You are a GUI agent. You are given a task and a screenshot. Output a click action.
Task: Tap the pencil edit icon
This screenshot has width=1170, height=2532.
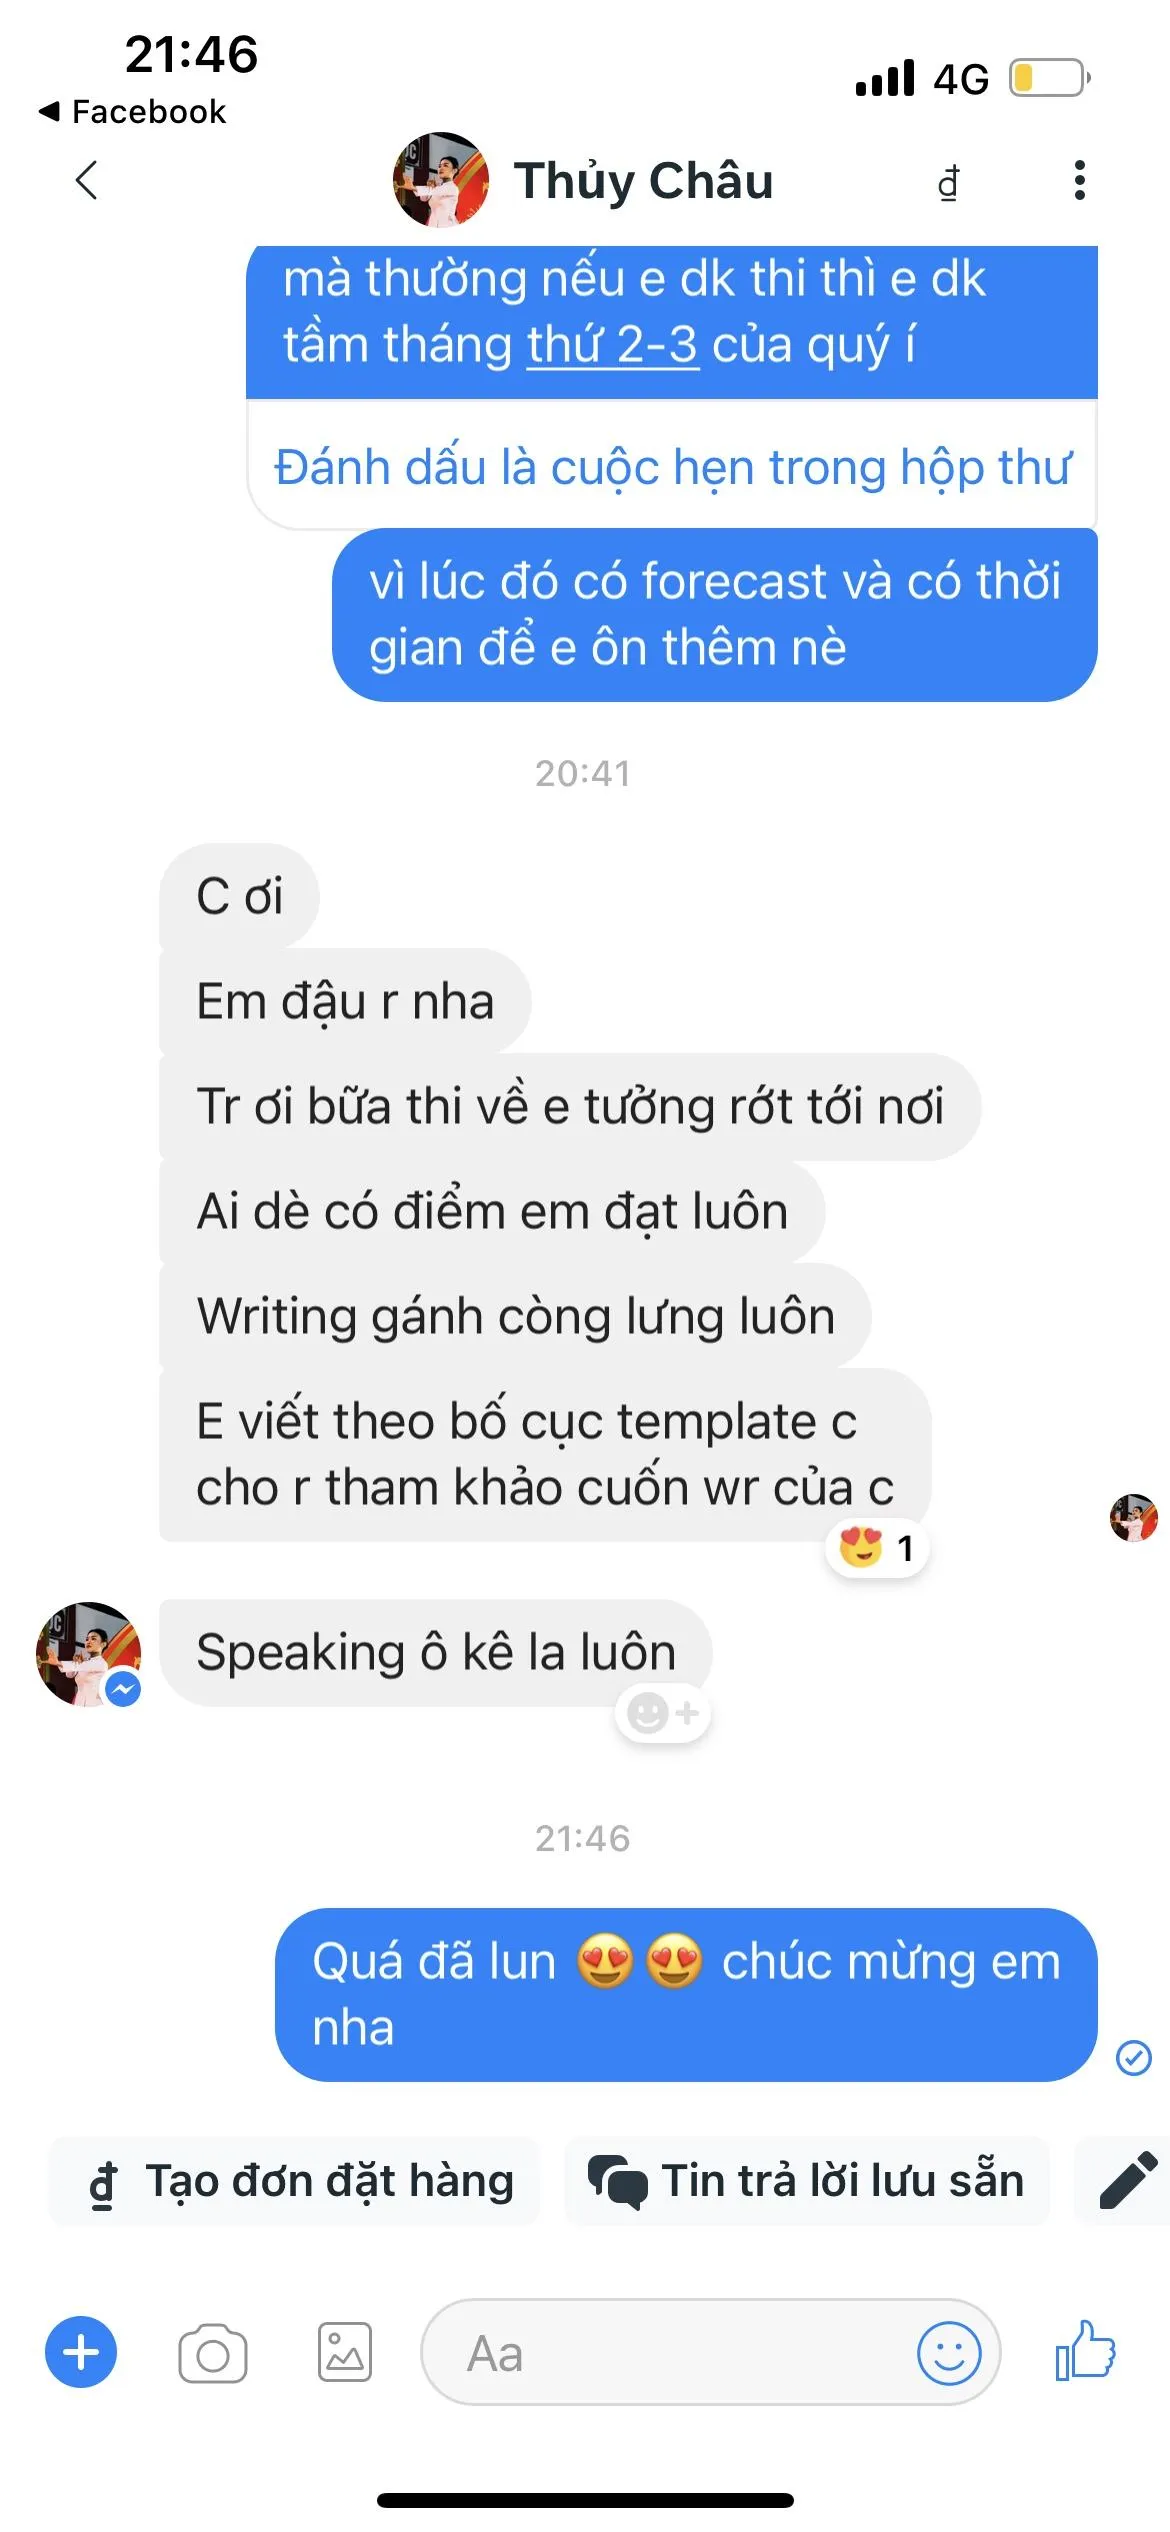pyautogui.click(x=1128, y=2181)
